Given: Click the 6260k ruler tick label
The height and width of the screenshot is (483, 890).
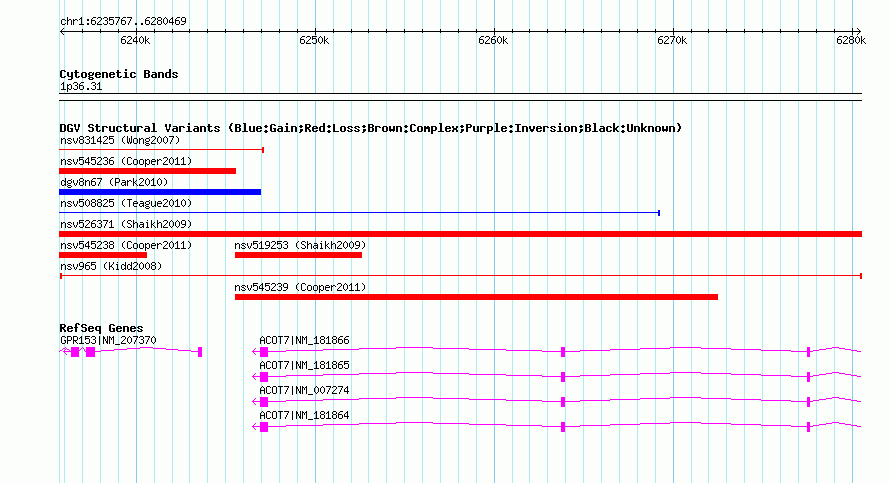Looking at the screenshot, I should tap(493, 40).
